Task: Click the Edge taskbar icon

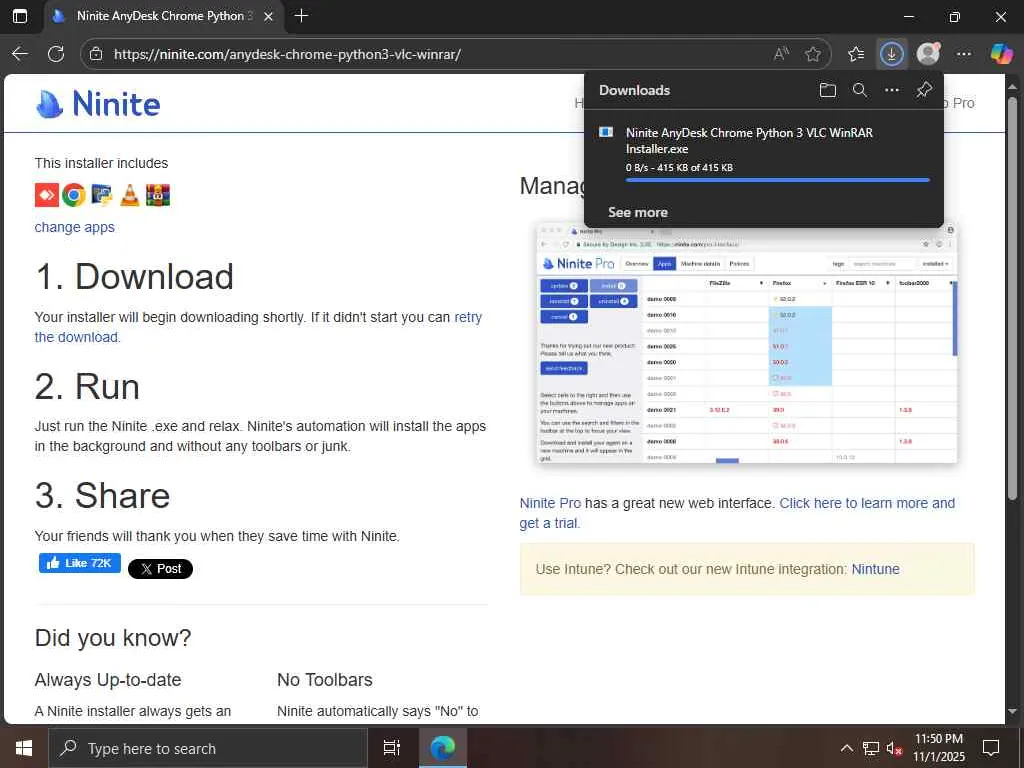Action: 442,748
